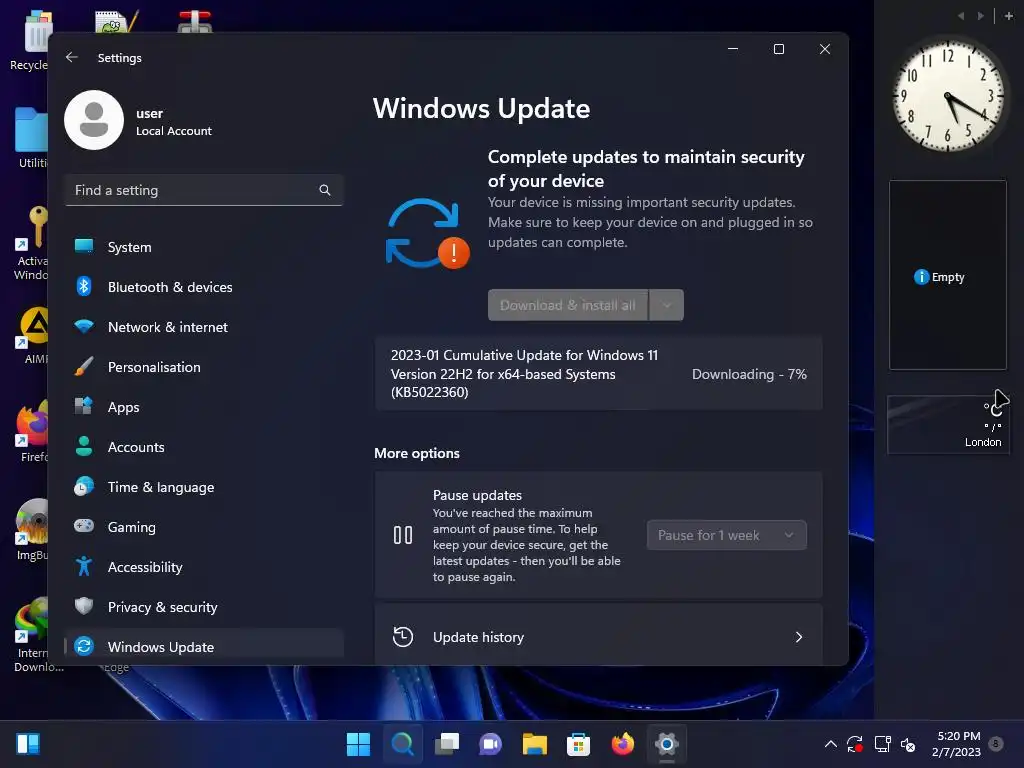Image resolution: width=1024 pixels, height=768 pixels.
Task: Click the Pause updates pause icon
Action: pyautogui.click(x=403, y=535)
